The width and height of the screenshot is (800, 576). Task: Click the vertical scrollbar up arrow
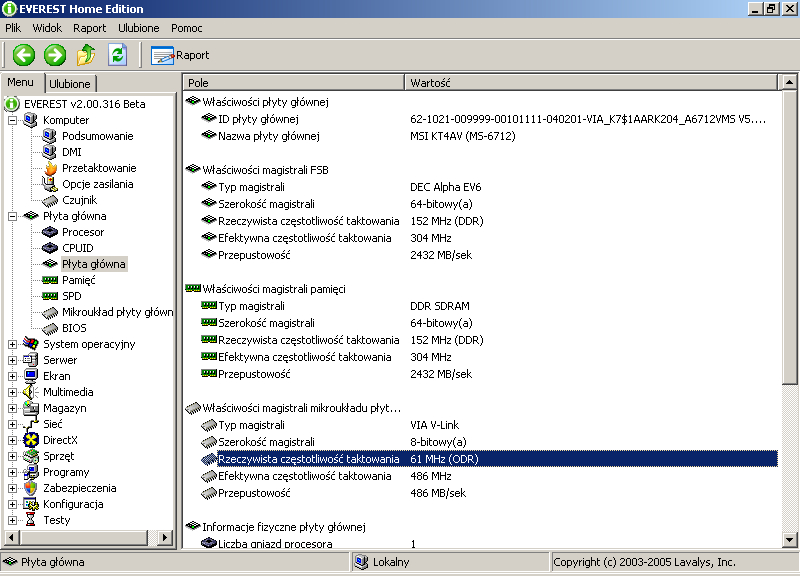[789, 82]
